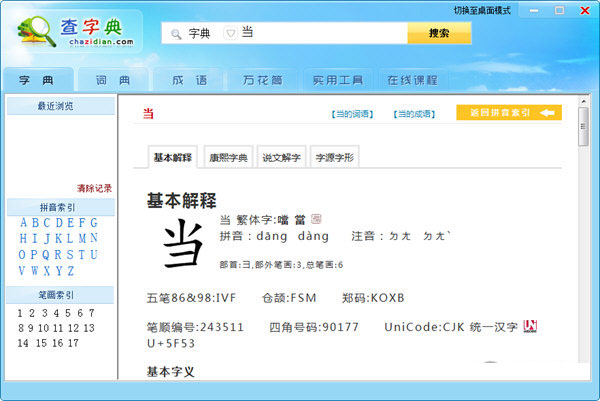Click the traditional character 噹

pyautogui.click(x=283, y=220)
